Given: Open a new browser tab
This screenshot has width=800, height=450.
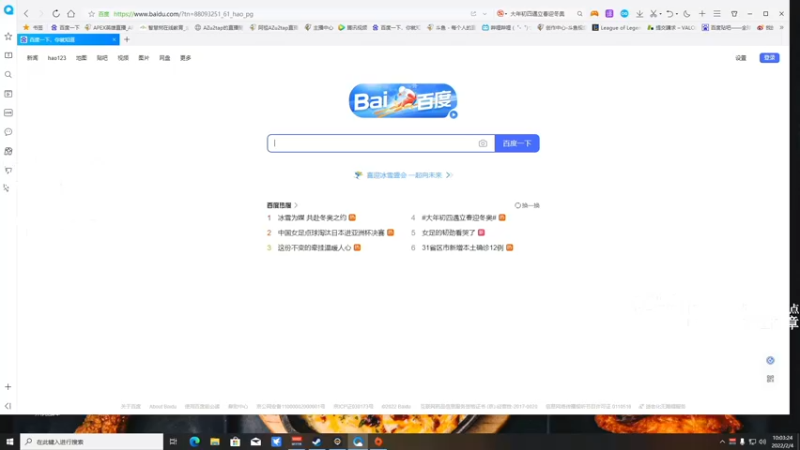Looking at the screenshot, I should [127, 39].
